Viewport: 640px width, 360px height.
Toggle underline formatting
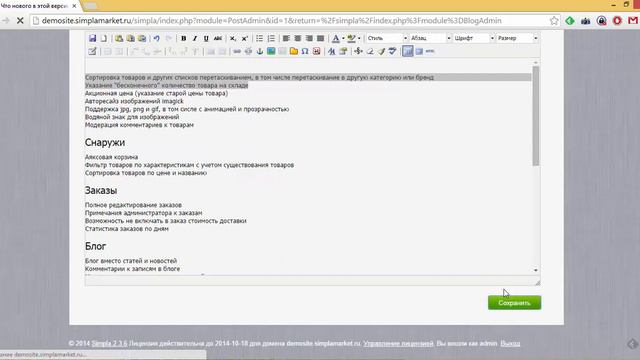[206, 38]
